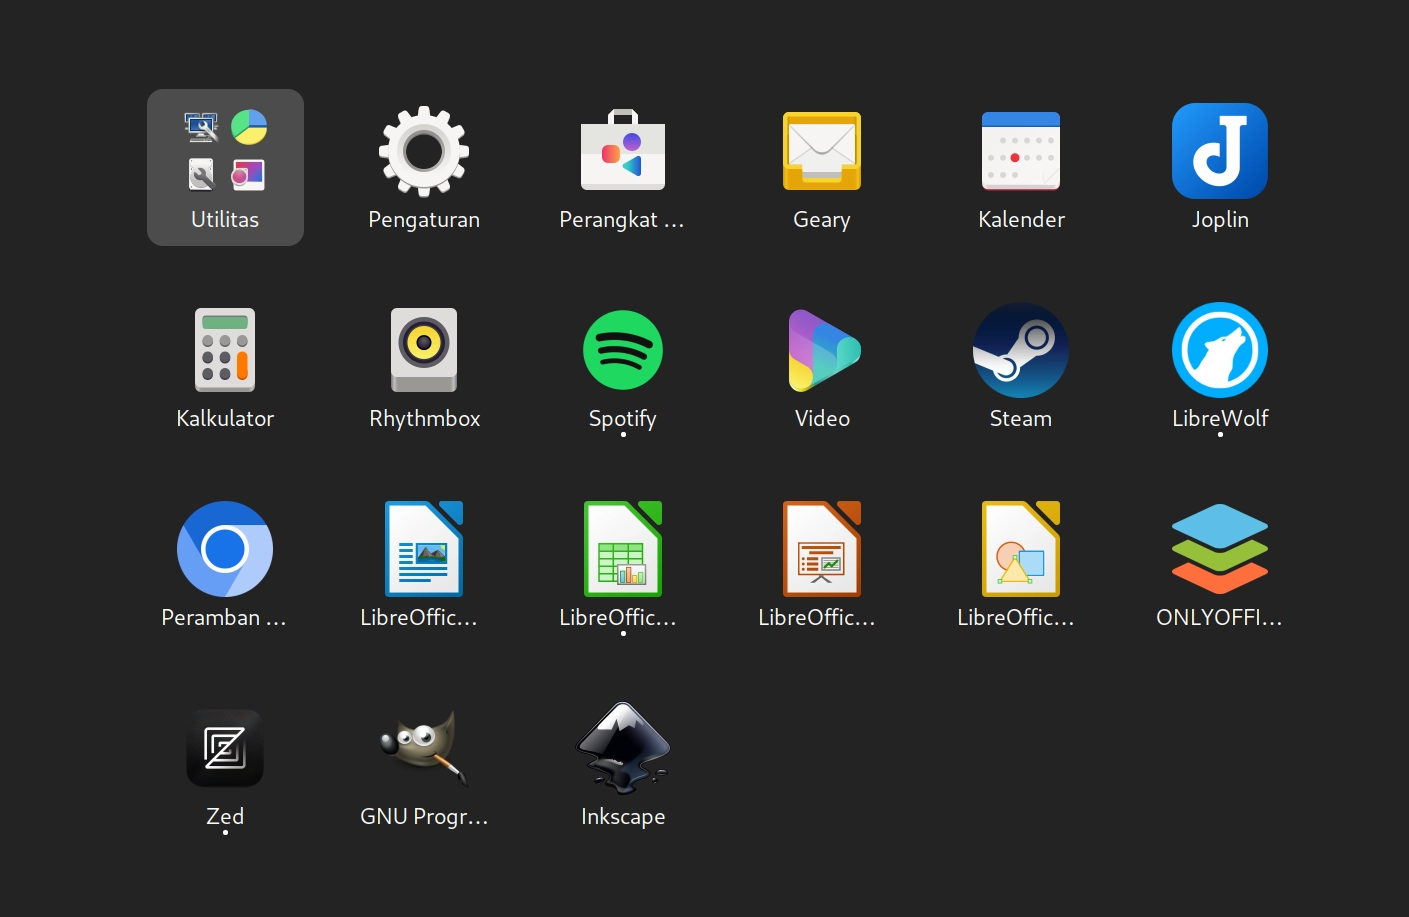This screenshot has width=1409, height=917.
Task: Open LibreOffice Writer document editor
Action: [x=424, y=549]
